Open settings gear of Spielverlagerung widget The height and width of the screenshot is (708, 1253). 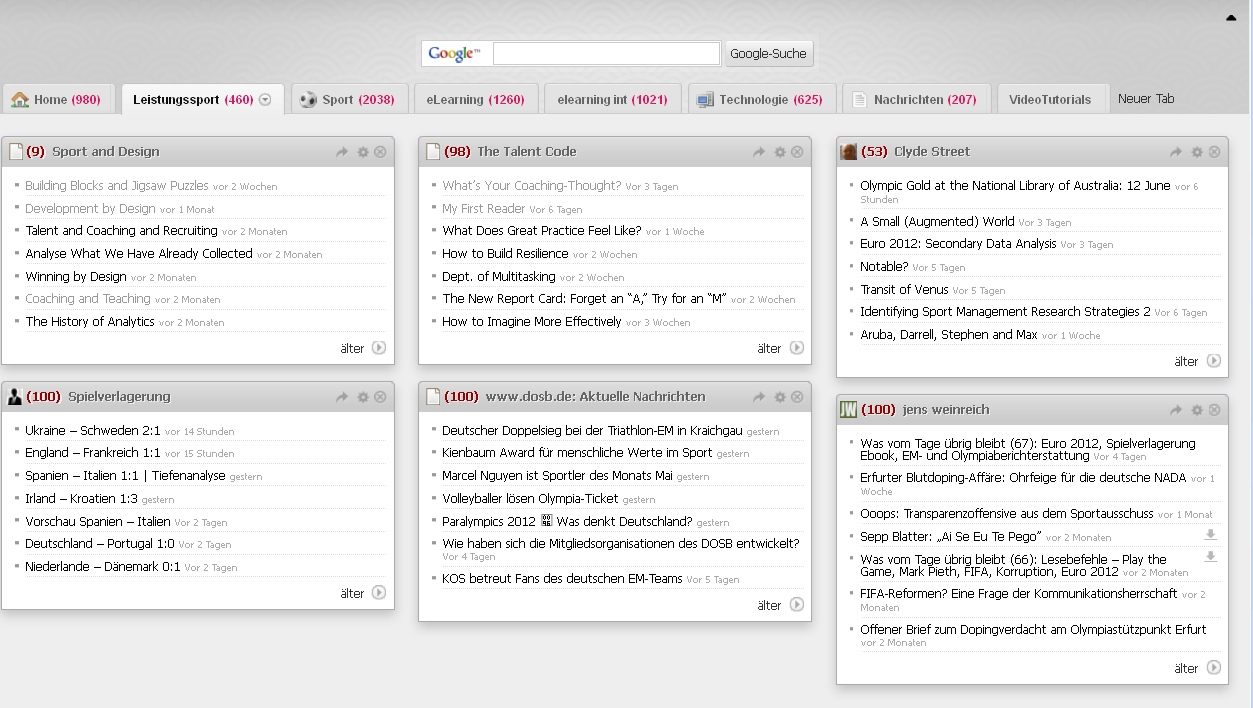point(363,397)
